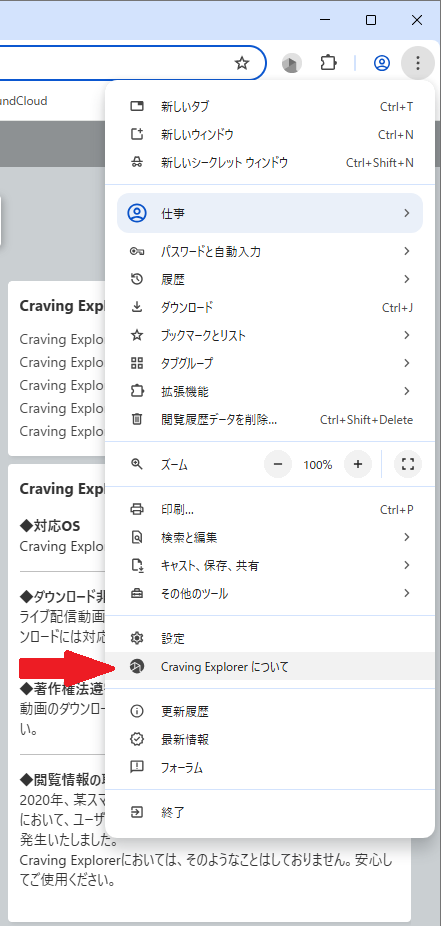Click the three-dot menu button
This screenshot has height=926, width=441.
tap(417, 63)
